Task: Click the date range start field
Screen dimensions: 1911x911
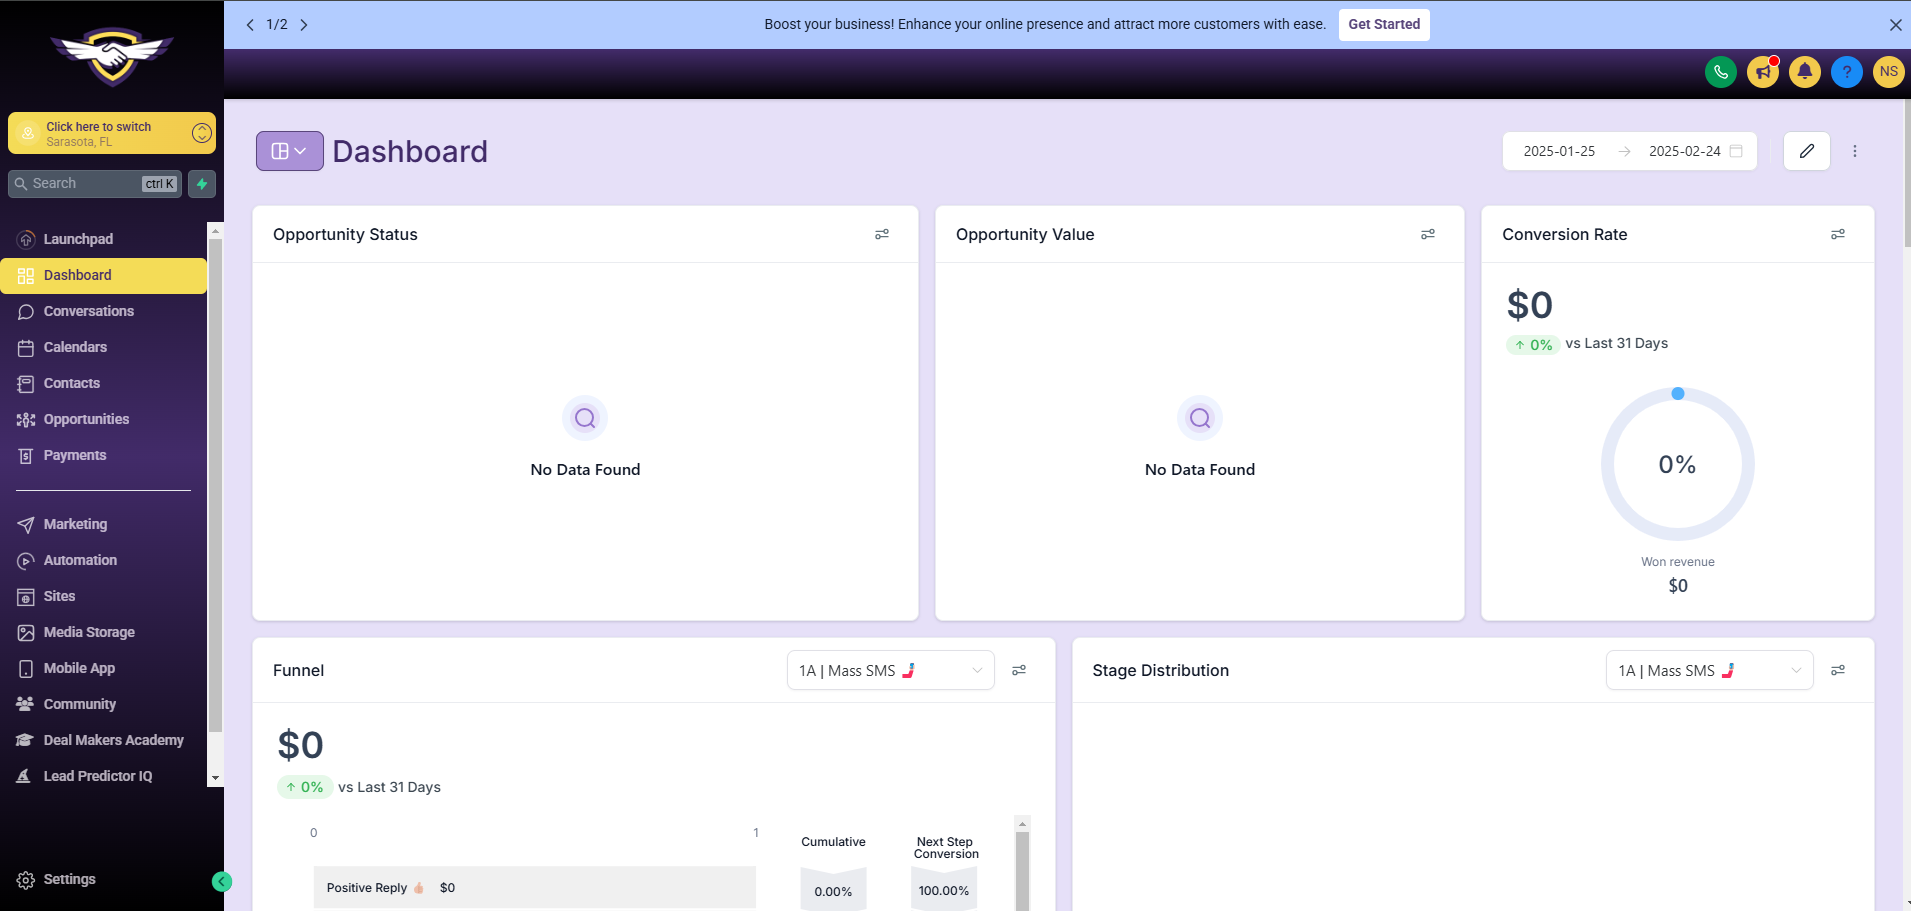Action: pyautogui.click(x=1559, y=151)
